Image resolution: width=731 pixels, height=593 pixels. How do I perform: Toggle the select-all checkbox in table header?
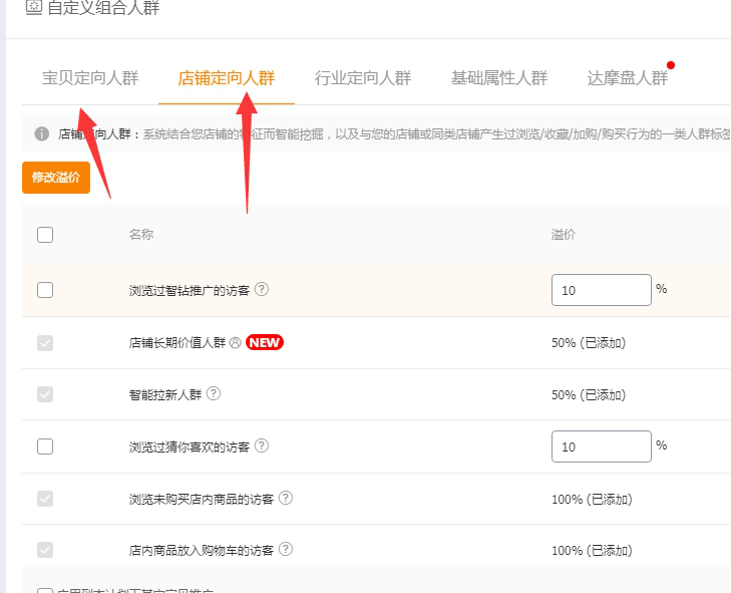pyautogui.click(x=45, y=235)
